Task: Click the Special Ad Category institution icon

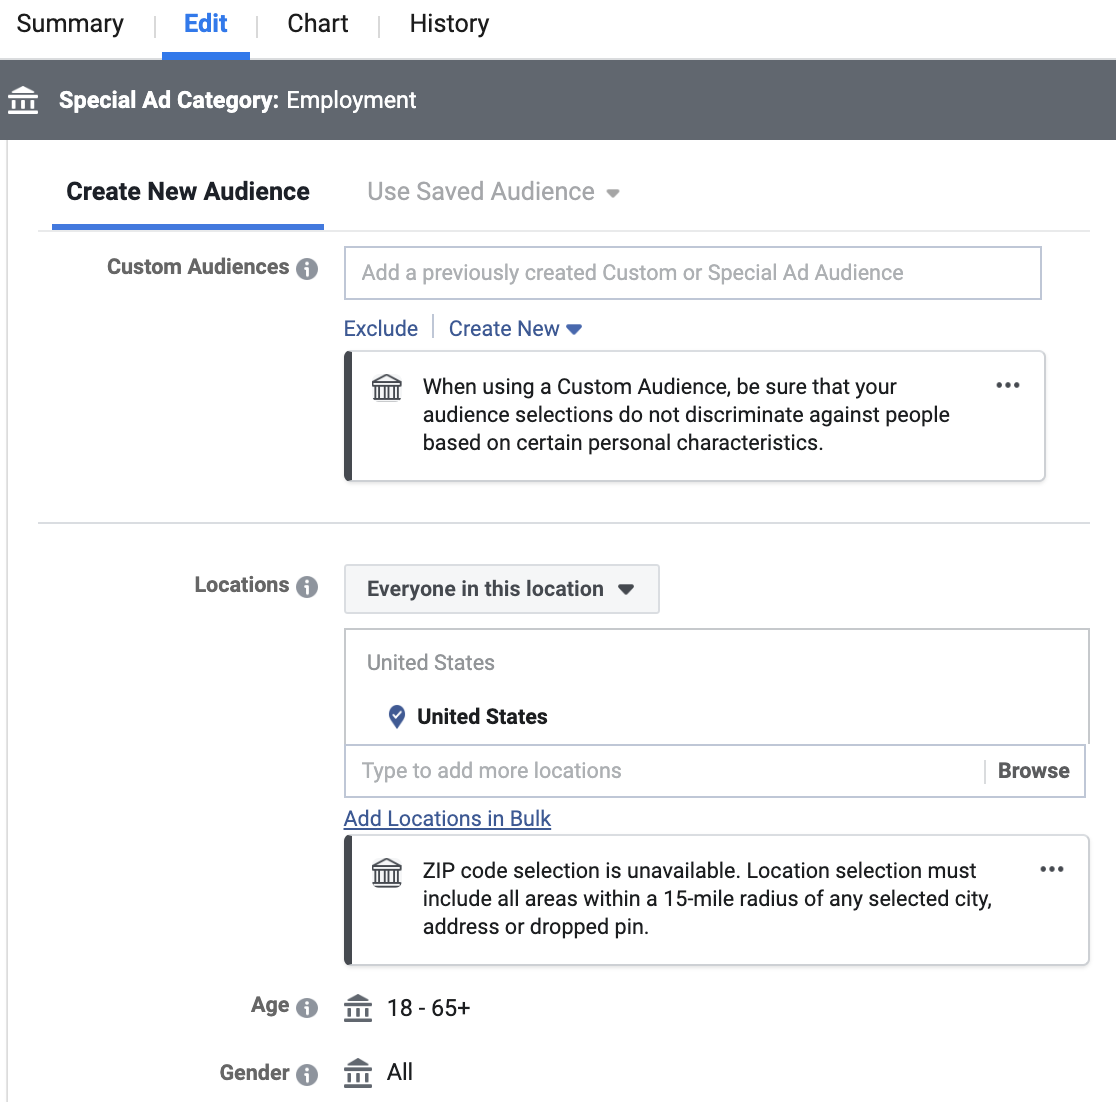Action: [23, 101]
